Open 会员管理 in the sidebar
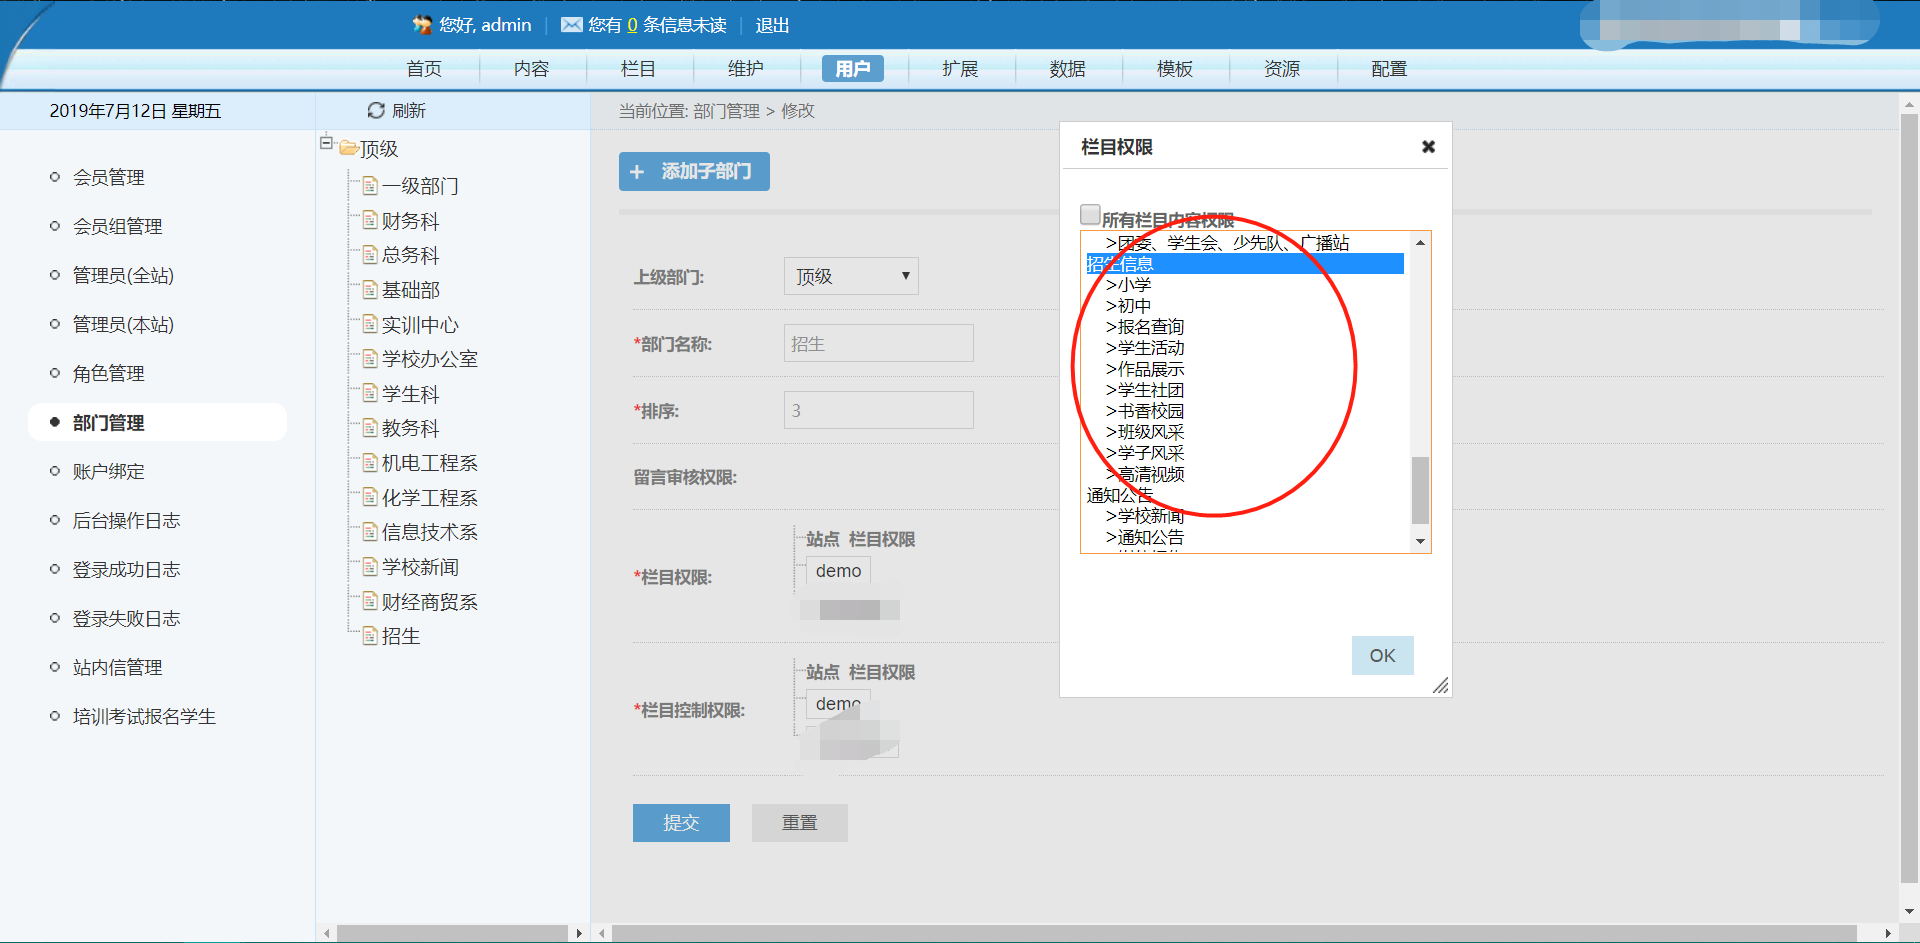This screenshot has width=1920, height=943. pyautogui.click(x=109, y=177)
